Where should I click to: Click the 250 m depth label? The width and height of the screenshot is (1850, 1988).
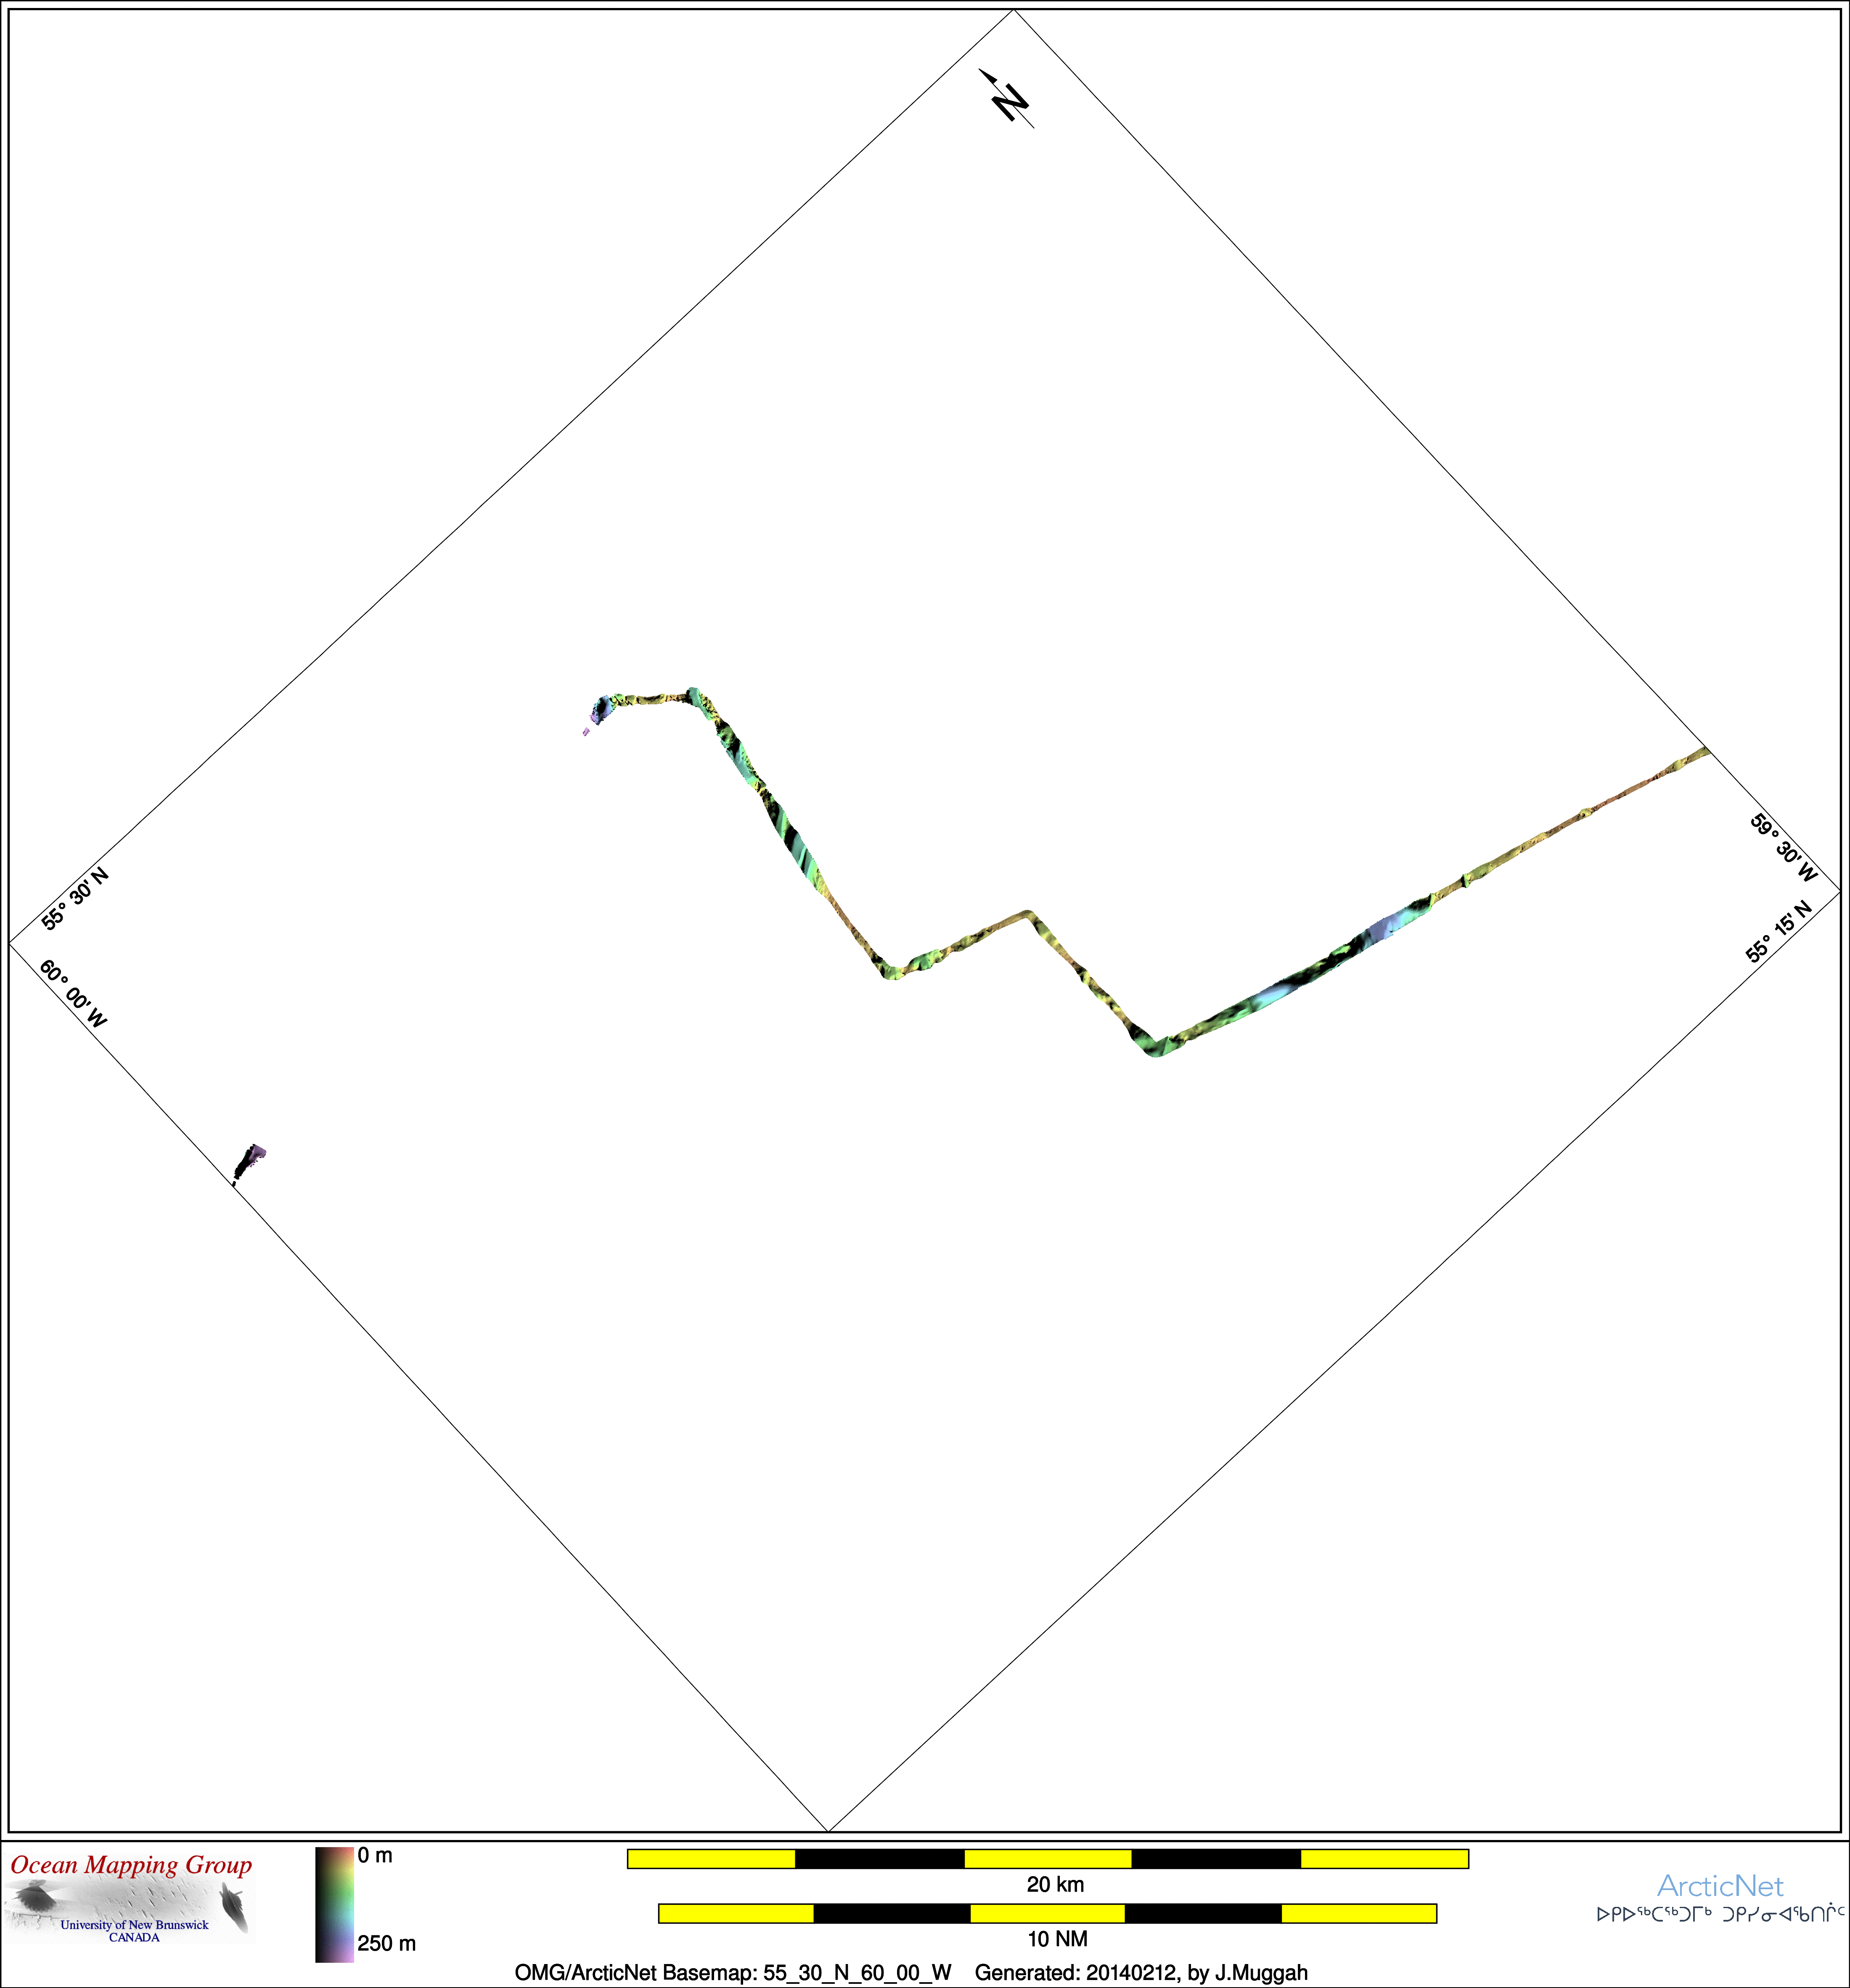pos(386,1944)
